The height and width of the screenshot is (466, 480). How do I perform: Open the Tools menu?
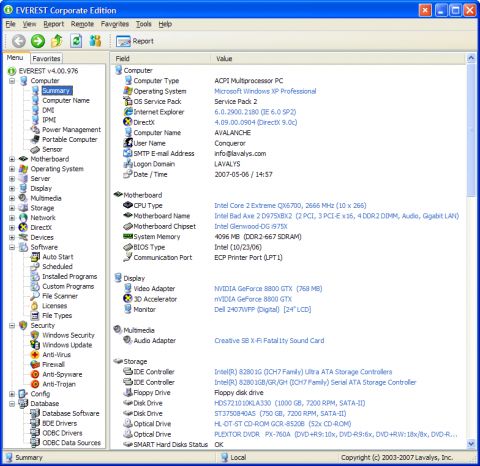click(144, 24)
